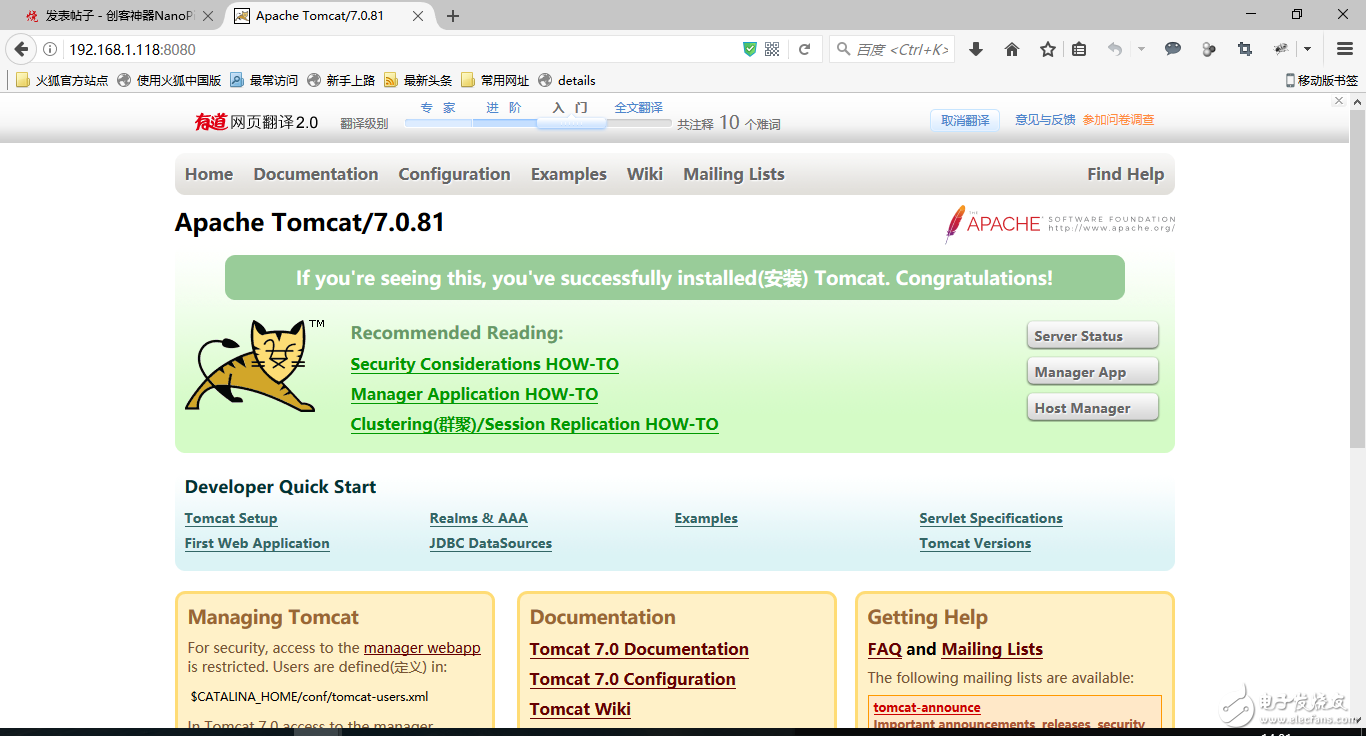This screenshot has height=736, width=1366.
Task: Open the 新手上路 bookmark
Action: [x=341, y=80]
